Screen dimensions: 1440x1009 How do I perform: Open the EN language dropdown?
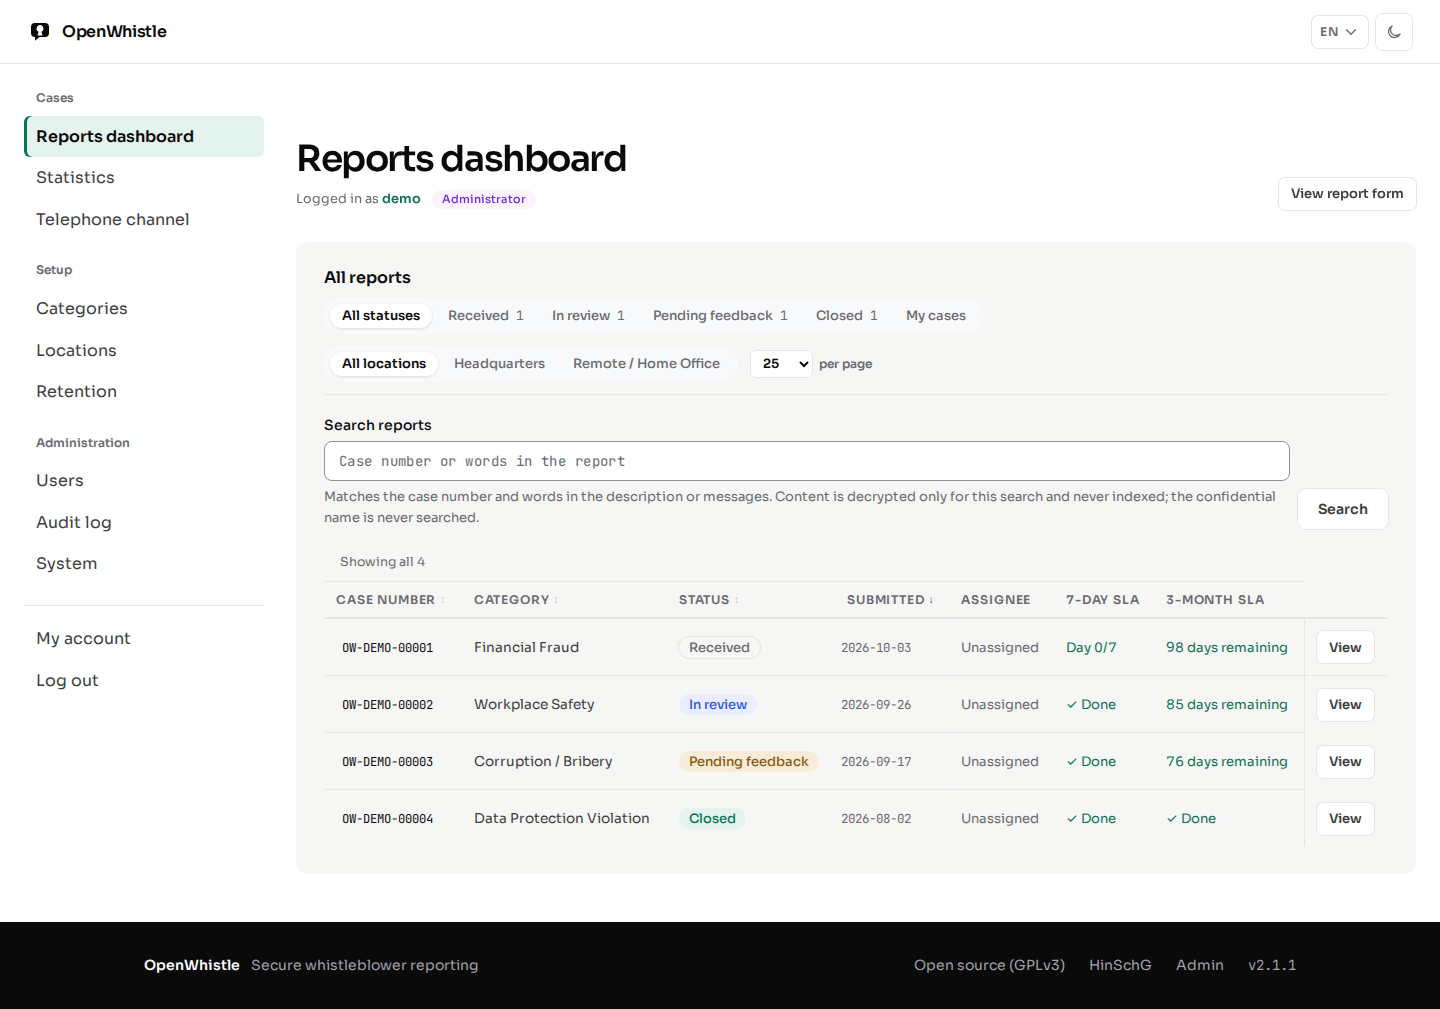pyautogui.click(x=1339, y=32)
